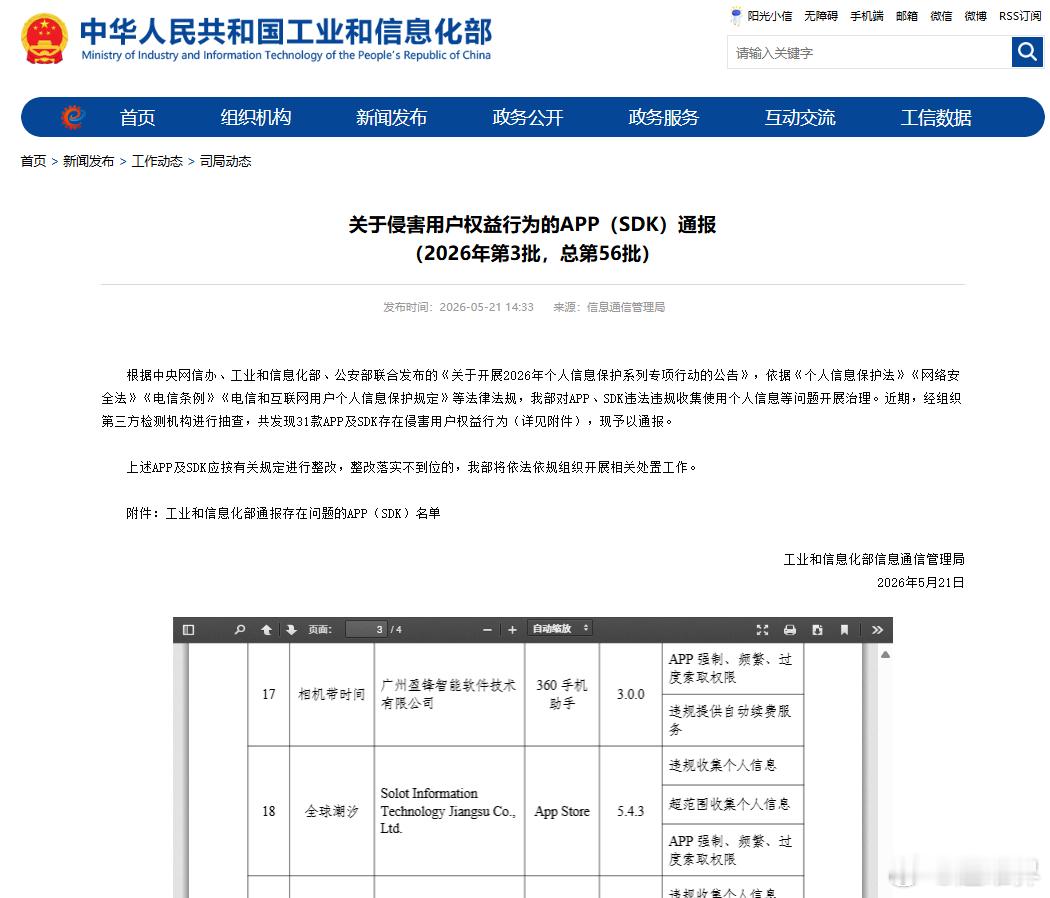
Task: Open PDF viewer secondary tools menu
Action: click(x=877, y=629)
